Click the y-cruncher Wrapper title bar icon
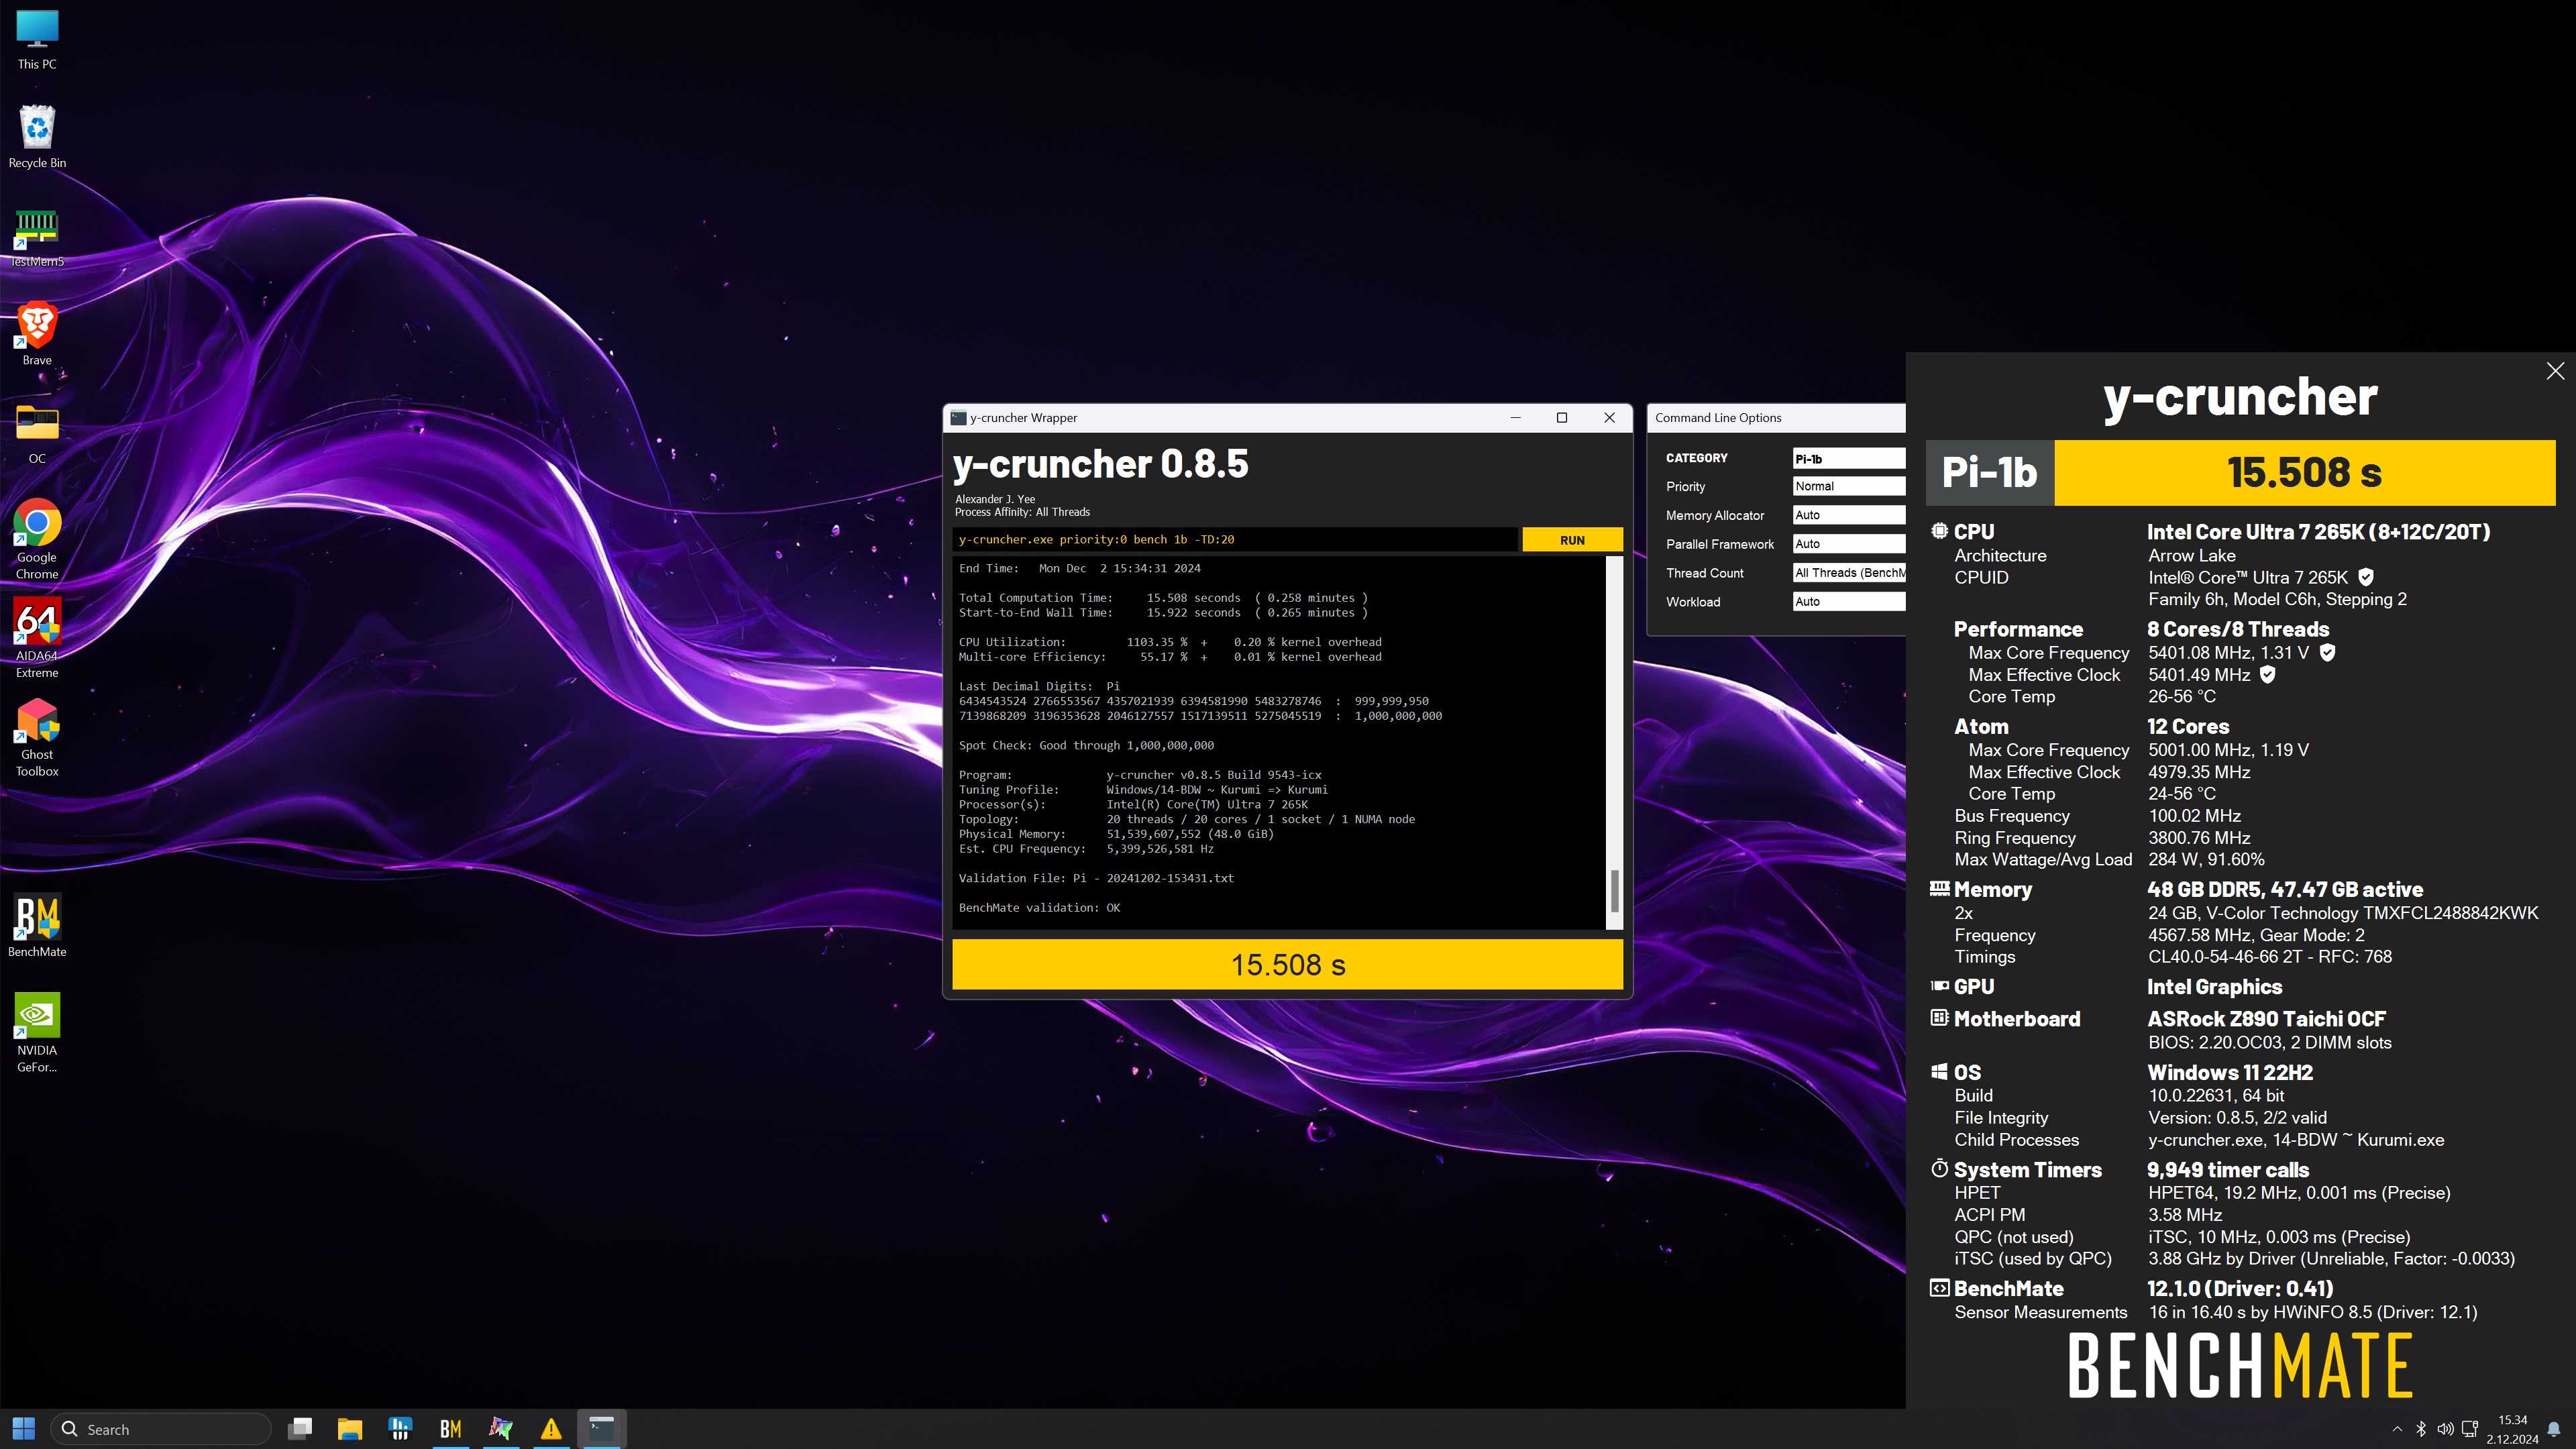 click(958, 418)
